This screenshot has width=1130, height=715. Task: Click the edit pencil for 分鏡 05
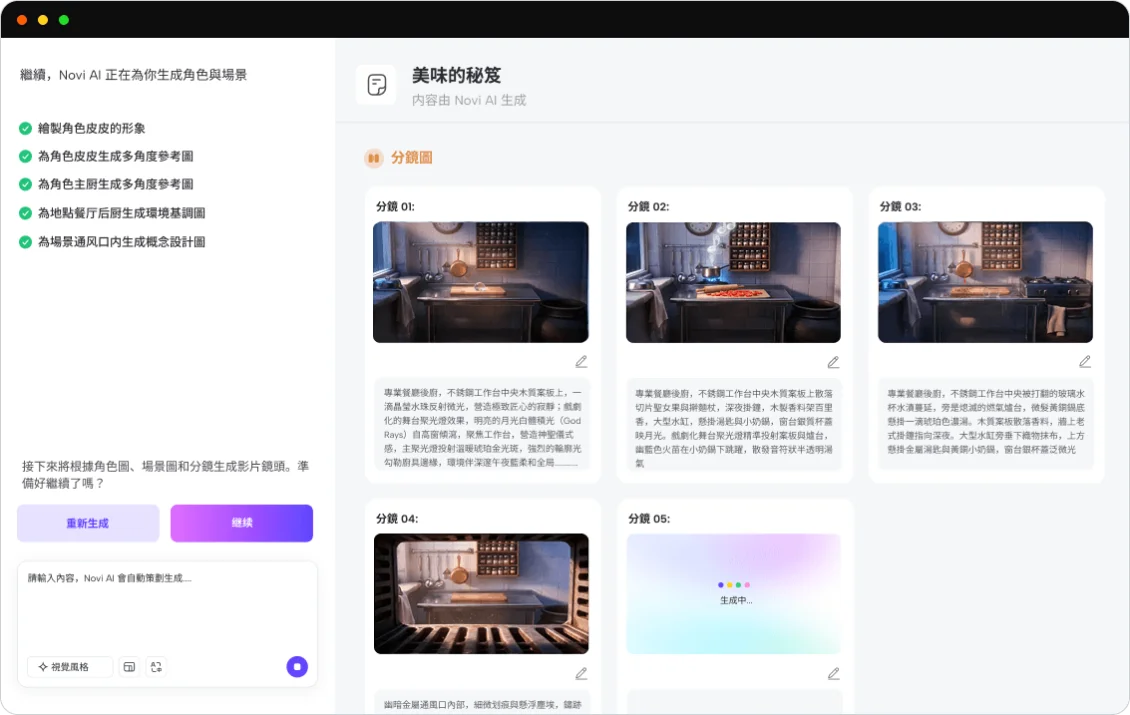click(x=833, y=673)
